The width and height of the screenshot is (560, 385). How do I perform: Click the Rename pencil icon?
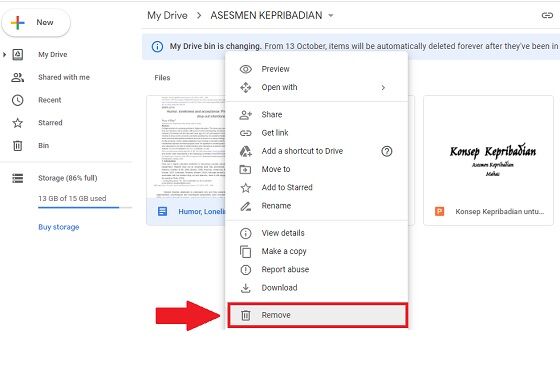point(246,206)
